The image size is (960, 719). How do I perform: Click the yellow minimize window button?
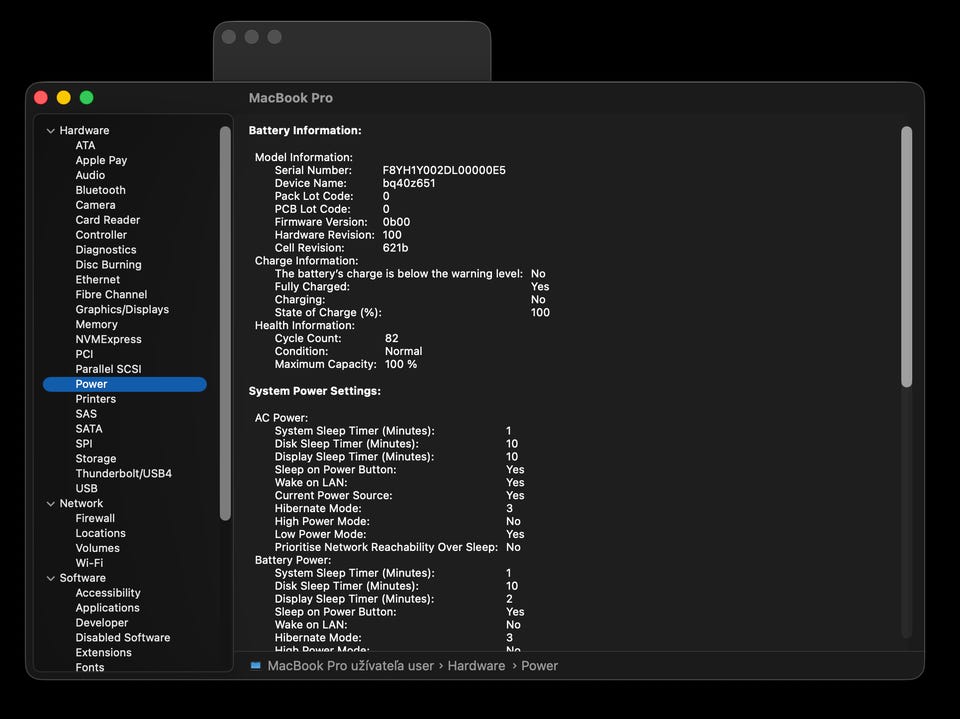click(x=63, y=98)
